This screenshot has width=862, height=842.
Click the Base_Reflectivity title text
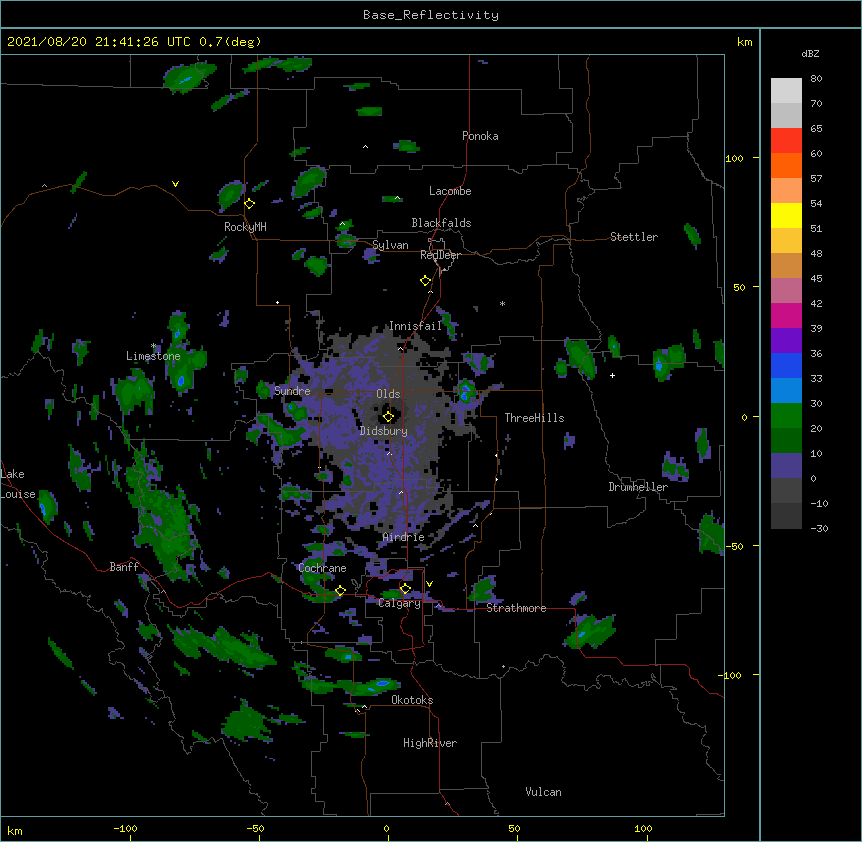[431, 15]
